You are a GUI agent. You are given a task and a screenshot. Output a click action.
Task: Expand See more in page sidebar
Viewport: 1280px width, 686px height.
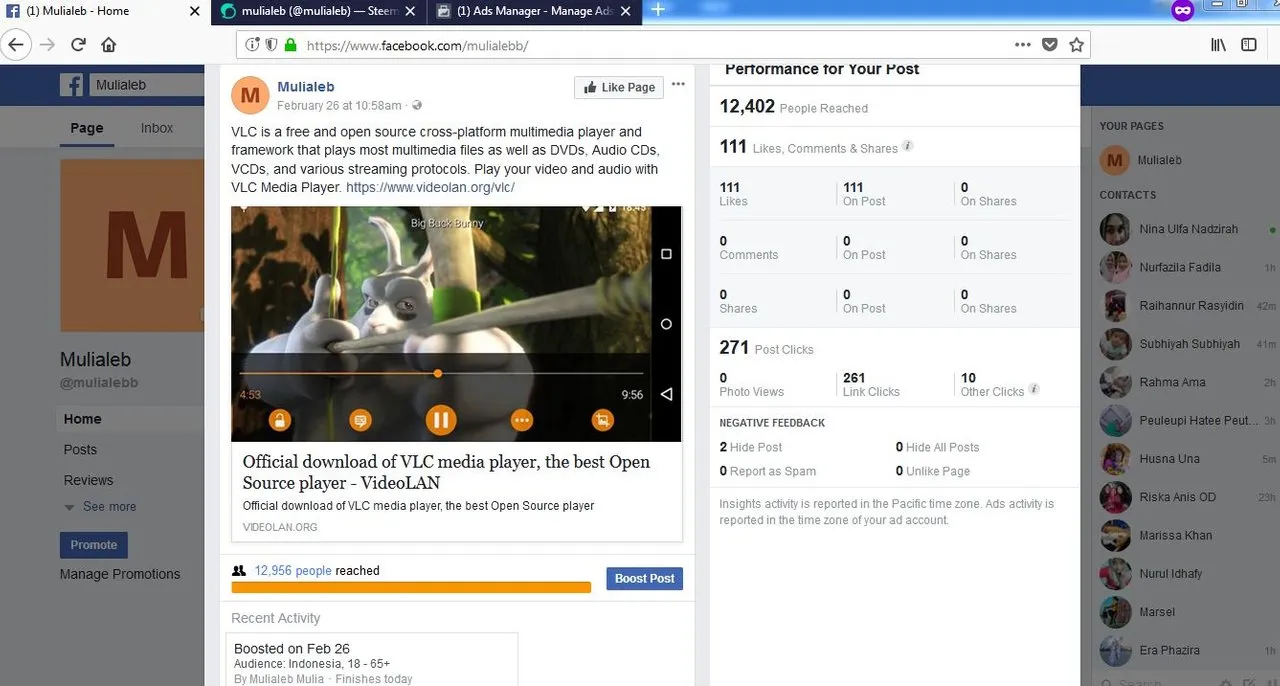[x=100, y=507]
